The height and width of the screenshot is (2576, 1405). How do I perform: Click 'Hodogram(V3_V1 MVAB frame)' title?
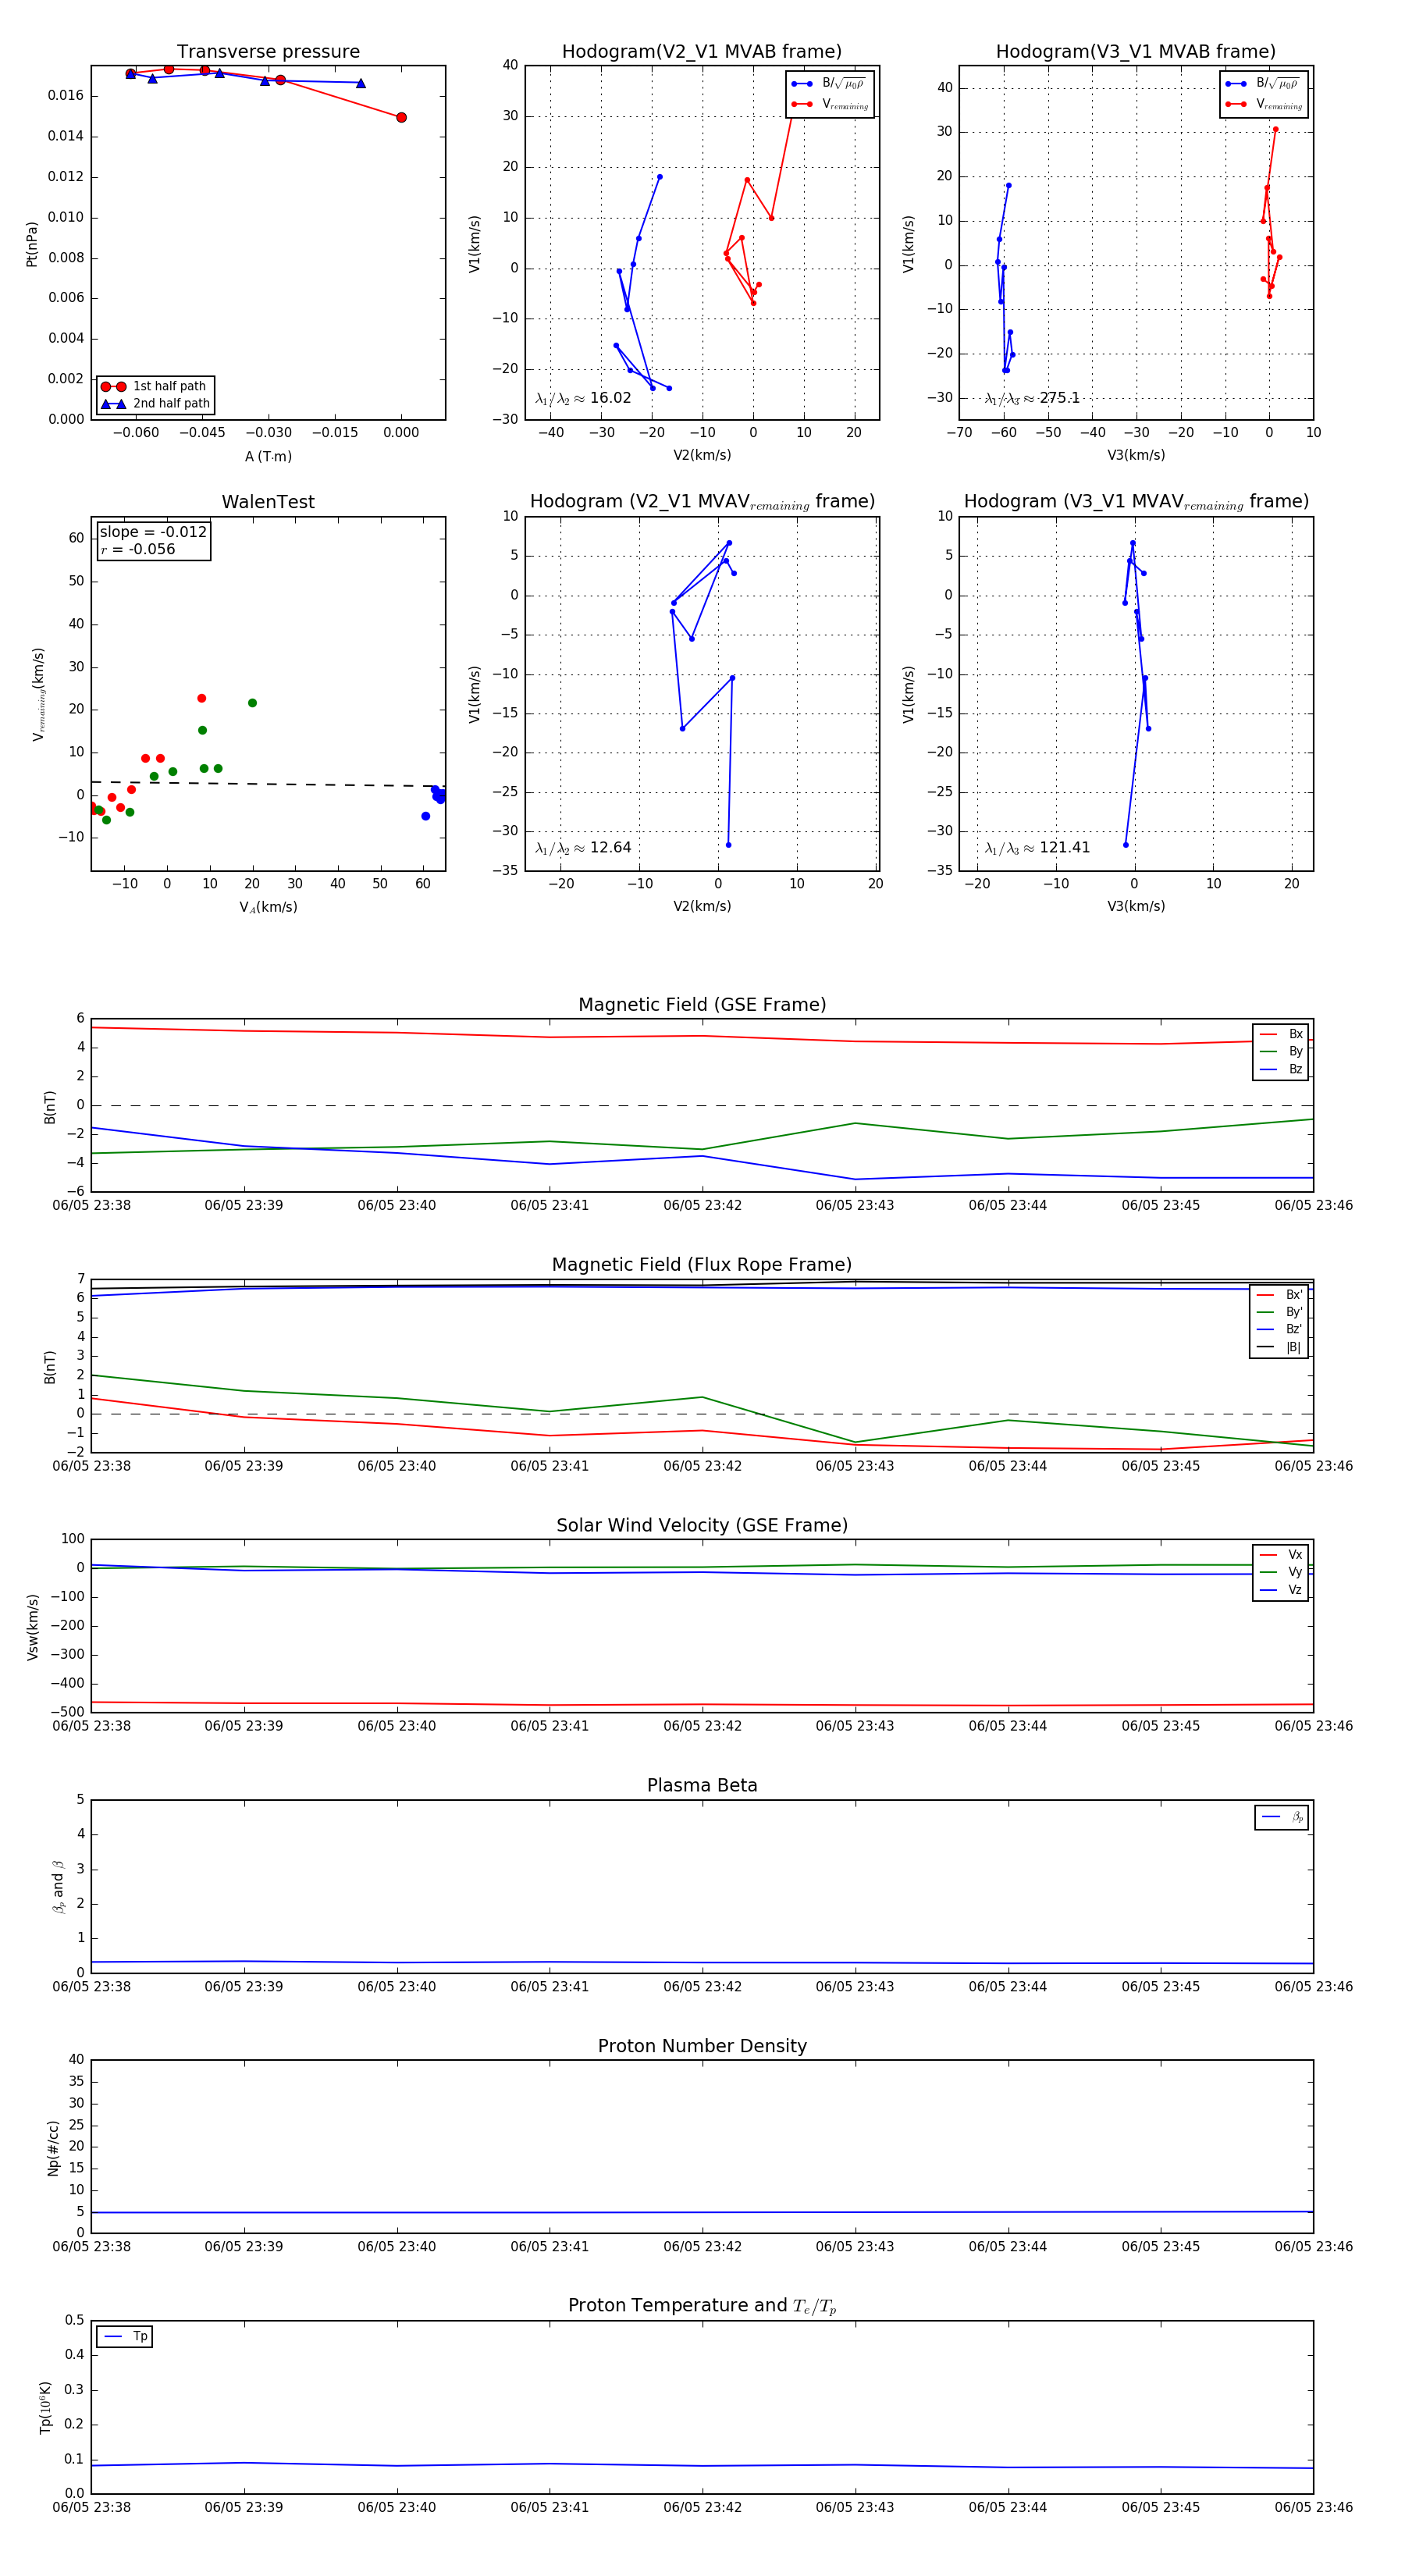pos(1136,52)
